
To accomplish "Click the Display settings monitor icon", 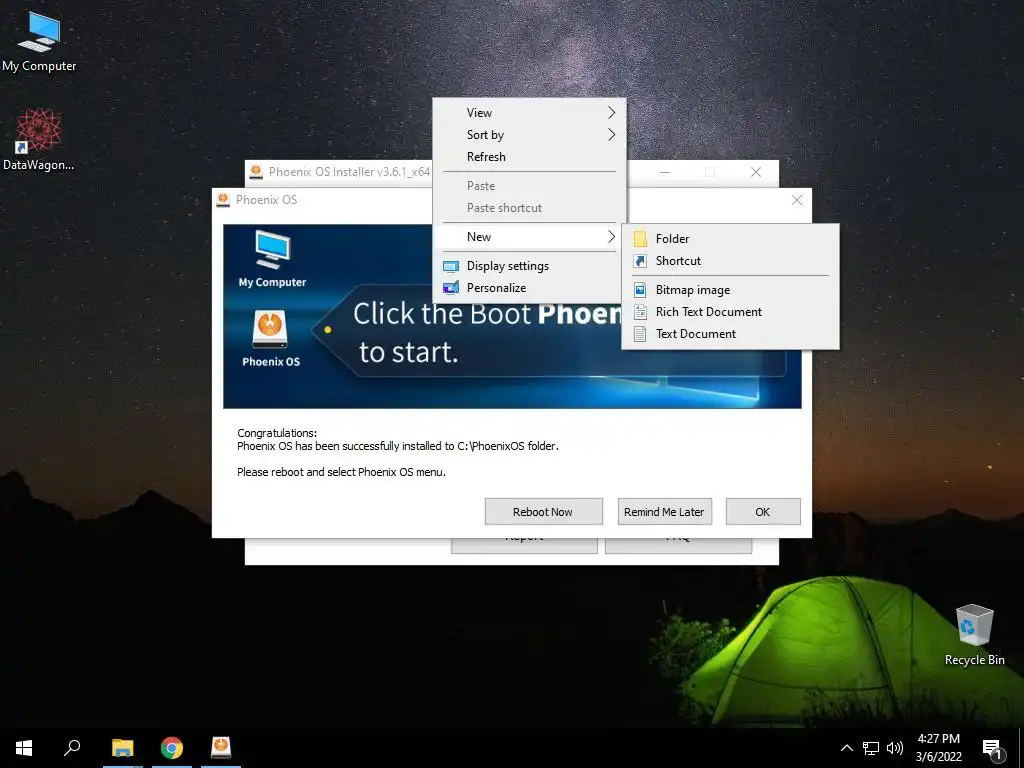I will point(451,266).
